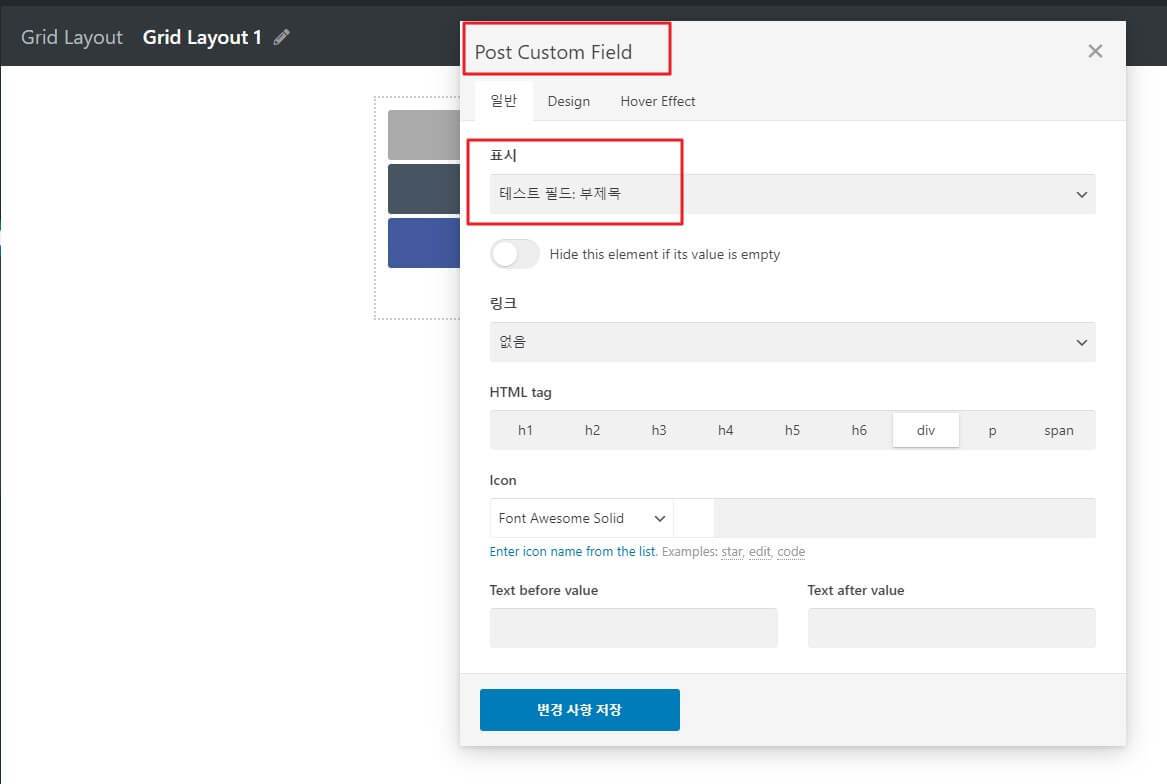Open the Font Awesome Solid icon set dropdown

point(581,518)
